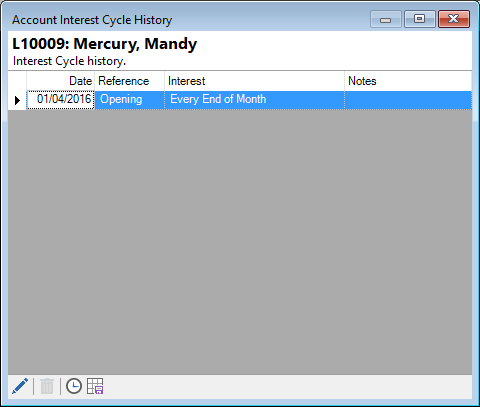Click the pencil edit icon

pyautogui.click(x=20, y=386)
